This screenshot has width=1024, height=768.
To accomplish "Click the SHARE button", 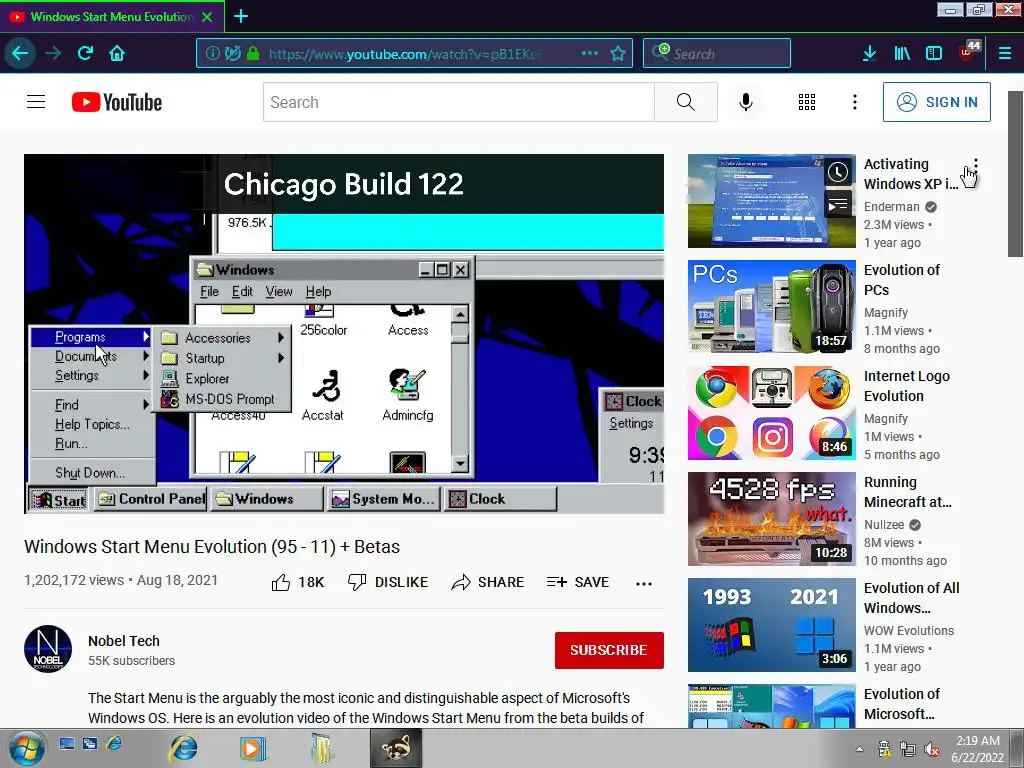I will [487, 582].
